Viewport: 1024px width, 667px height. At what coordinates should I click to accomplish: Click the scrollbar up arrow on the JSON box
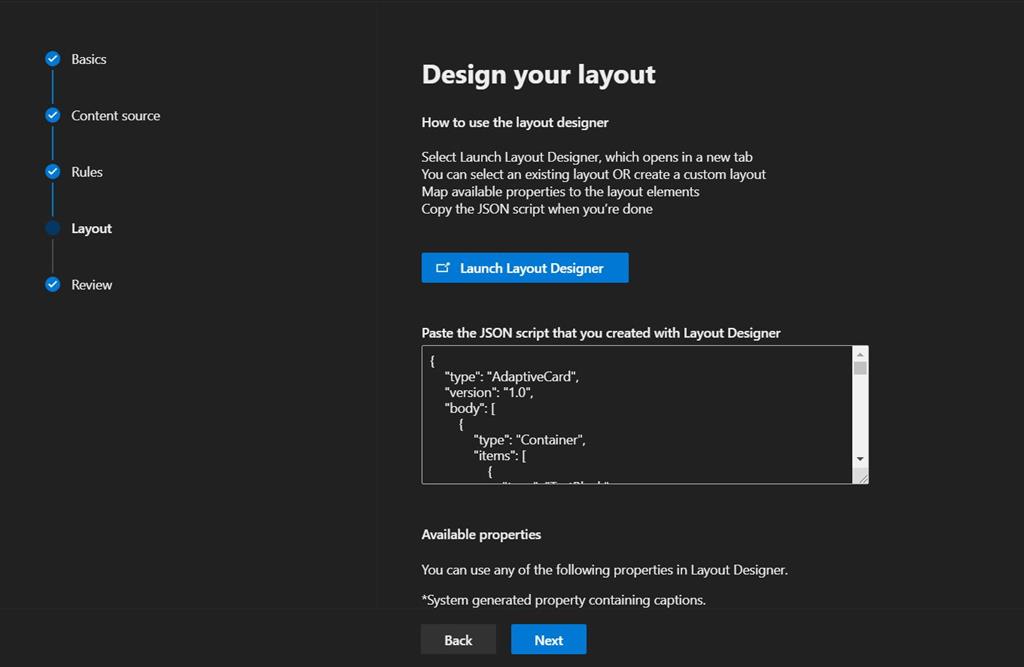860,354
